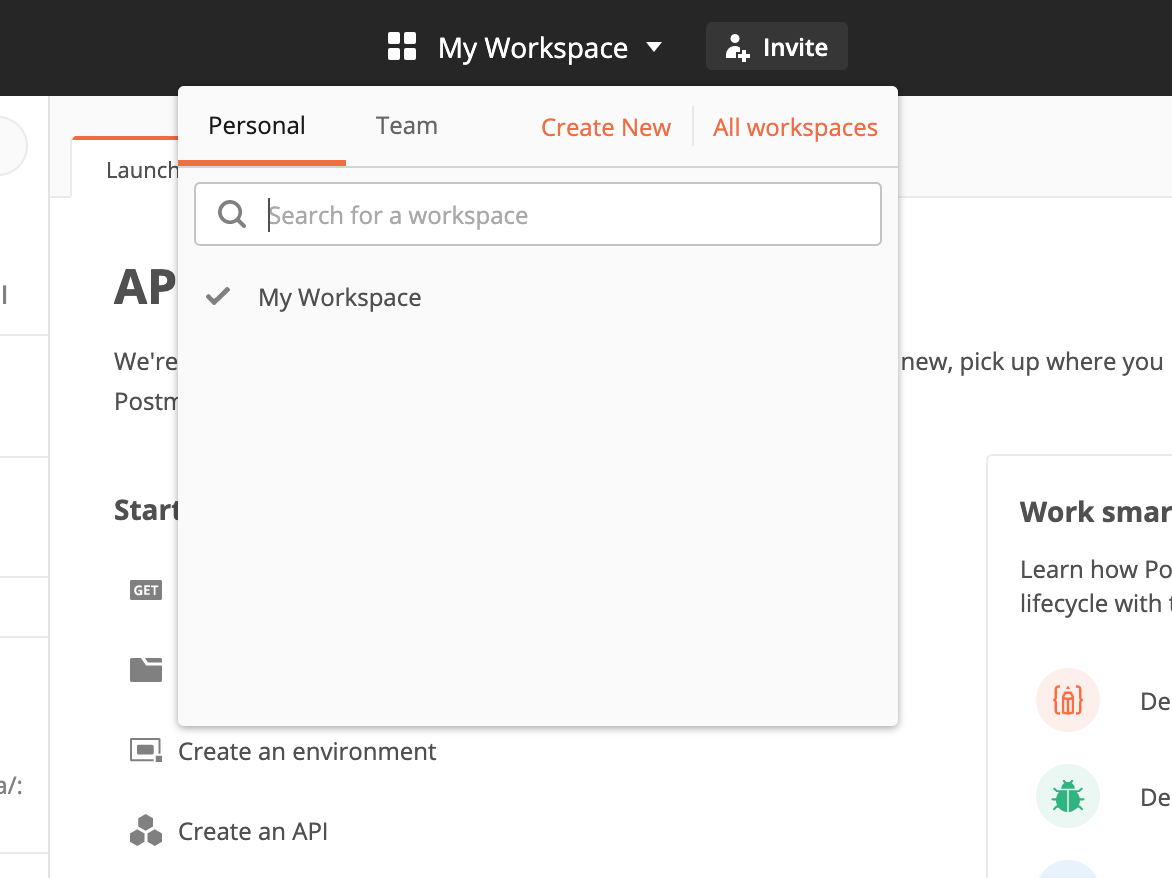Viewport: 1172px width, 878px height.
Task: Open the Launchpad tab
Action: [x=126, y=170]
